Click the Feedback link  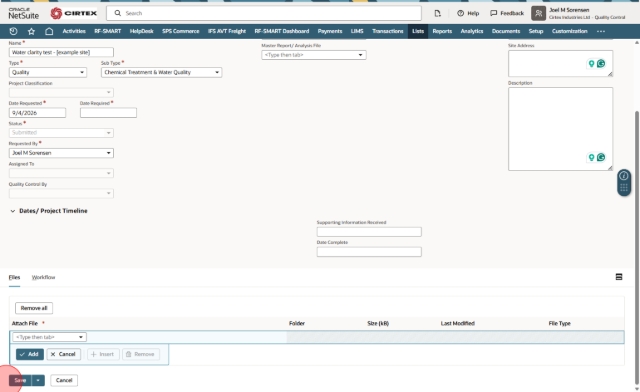coord(507,13)
